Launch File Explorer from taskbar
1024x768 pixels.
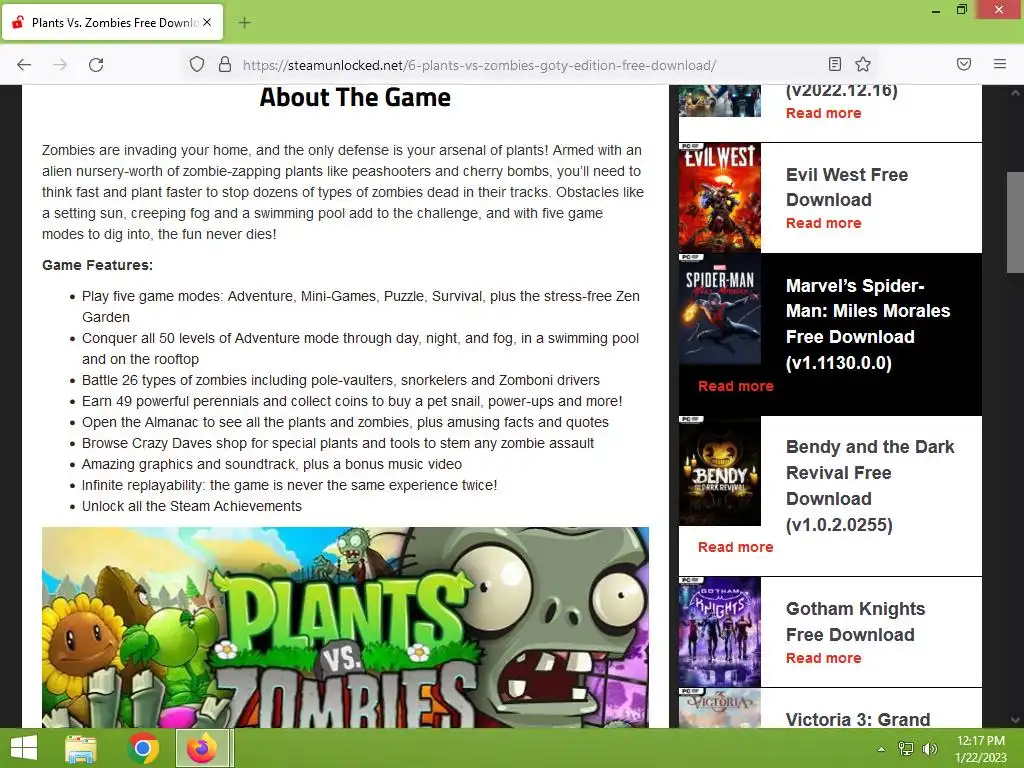pyautogui.click(x=81, y=748)
